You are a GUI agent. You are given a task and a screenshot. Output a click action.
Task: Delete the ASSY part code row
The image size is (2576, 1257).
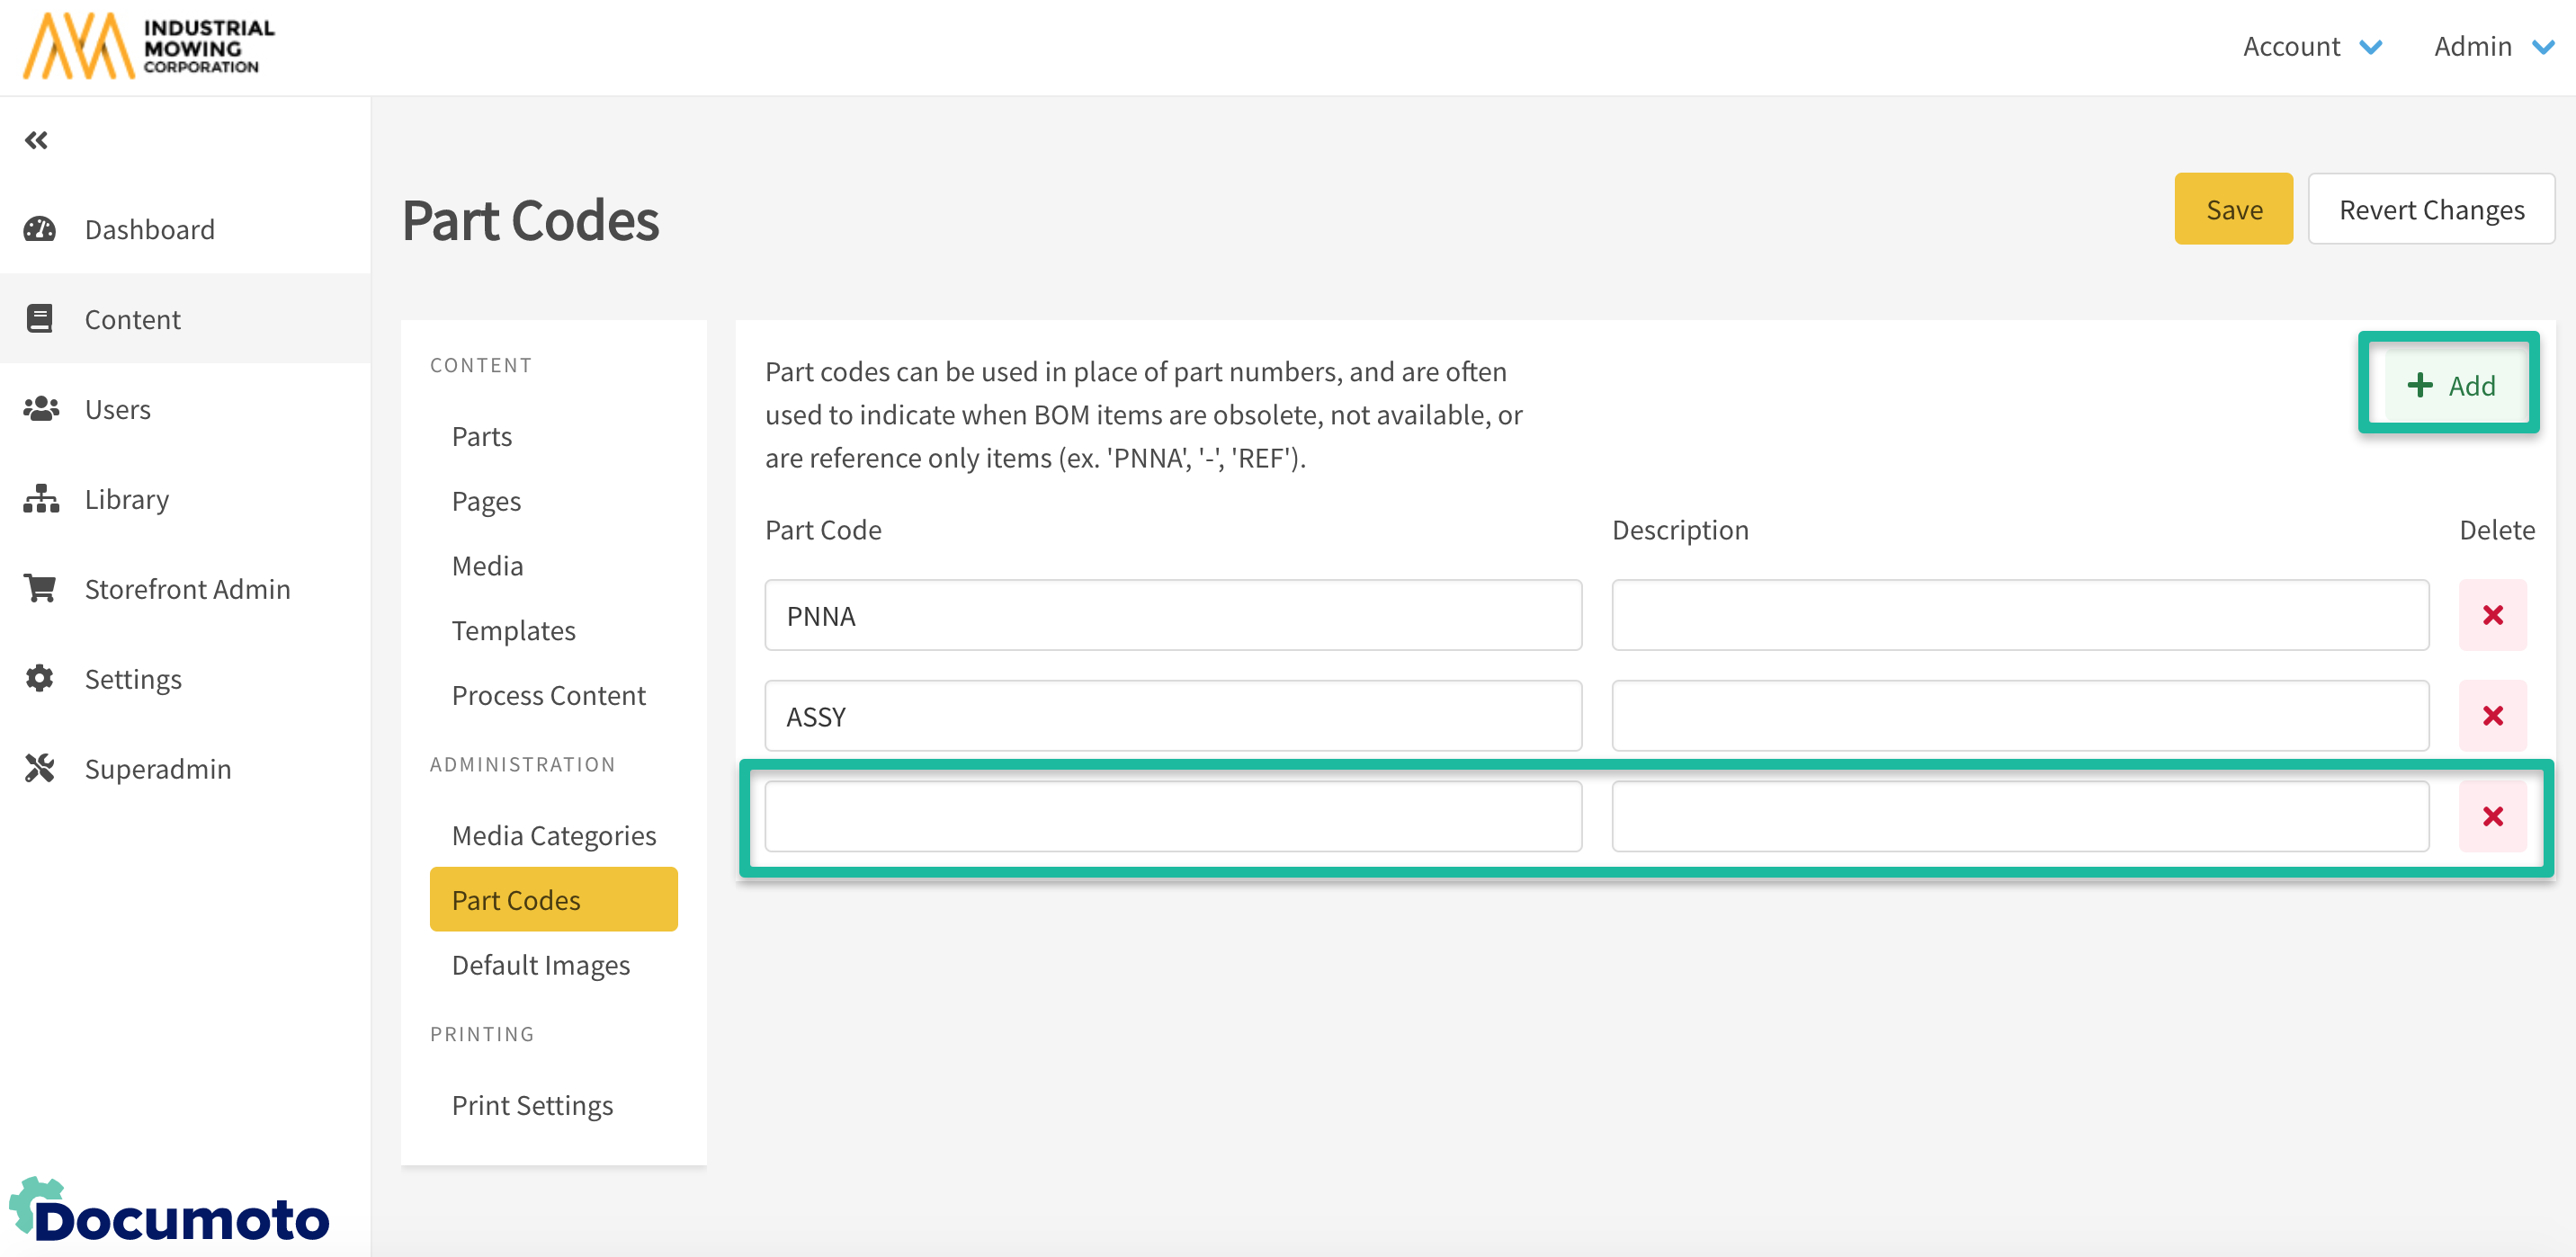(x=2492, y=716)
